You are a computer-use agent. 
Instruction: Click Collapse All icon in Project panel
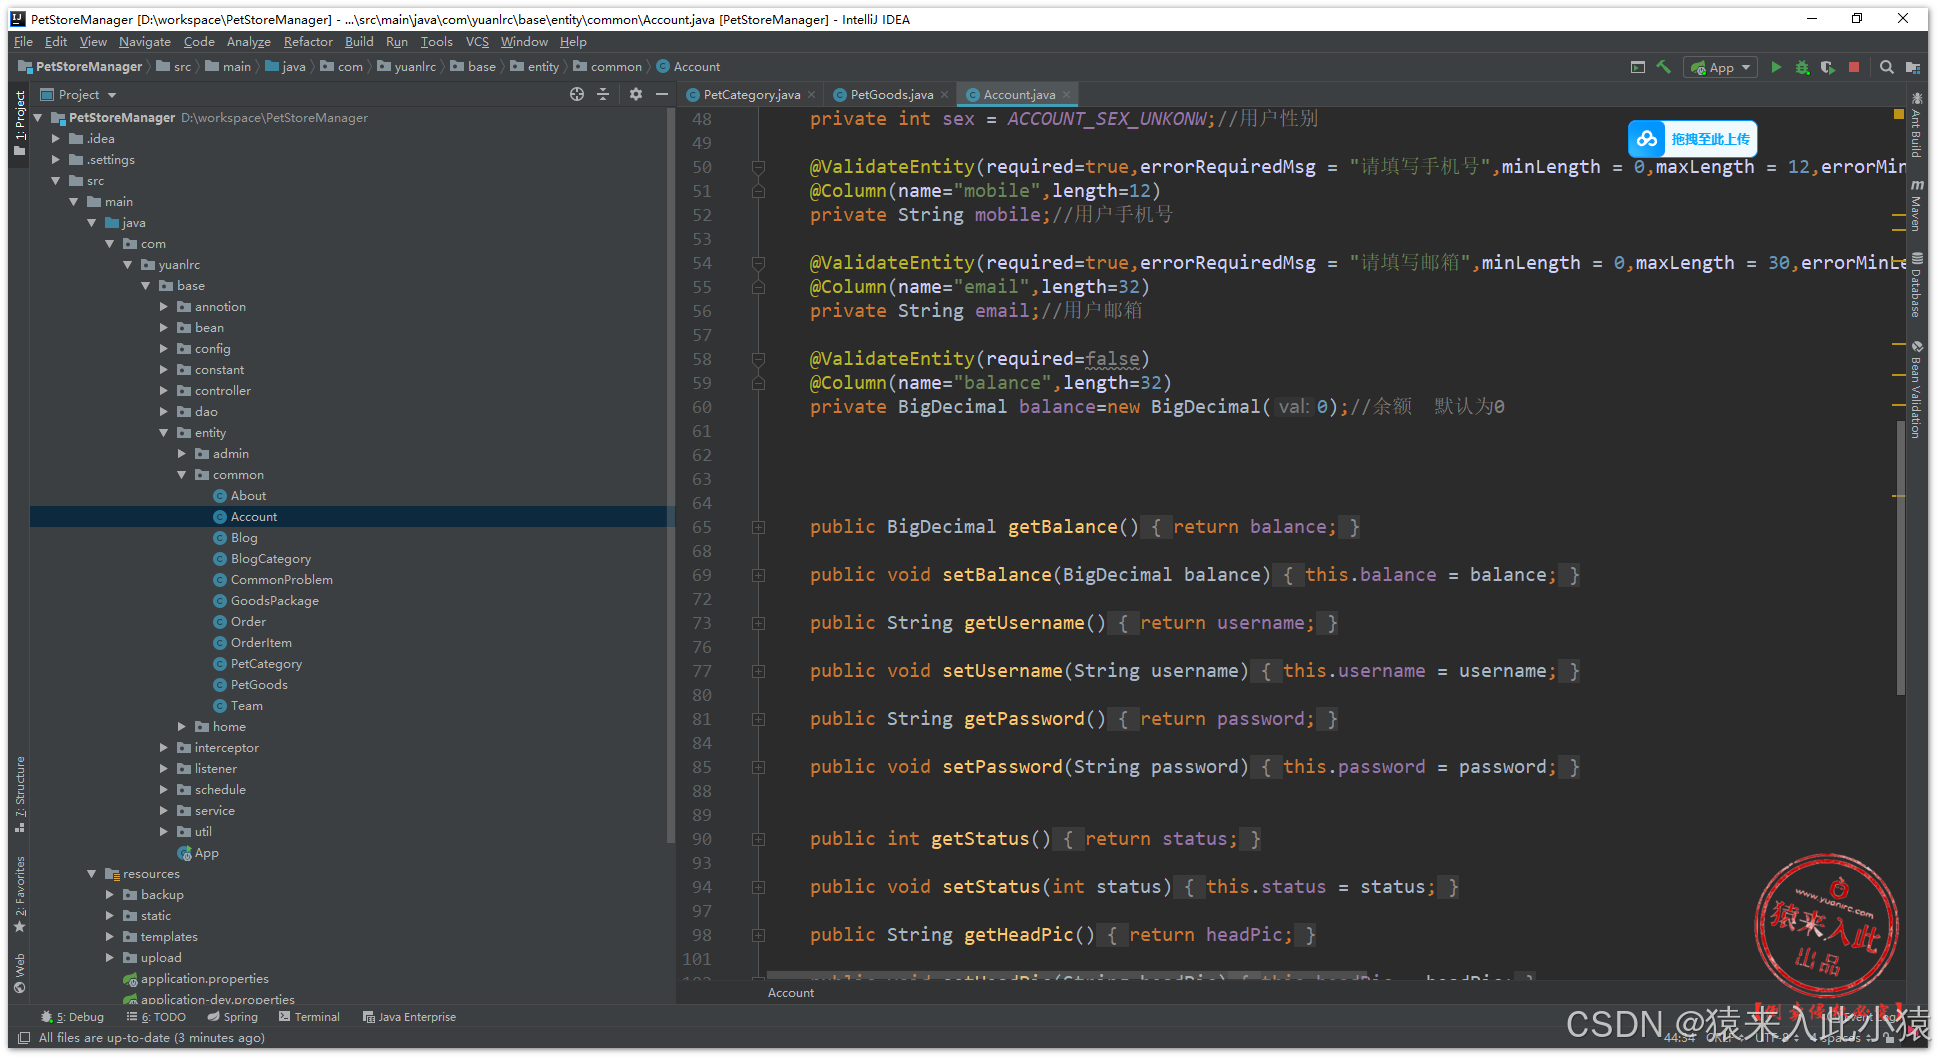(603, 94)
